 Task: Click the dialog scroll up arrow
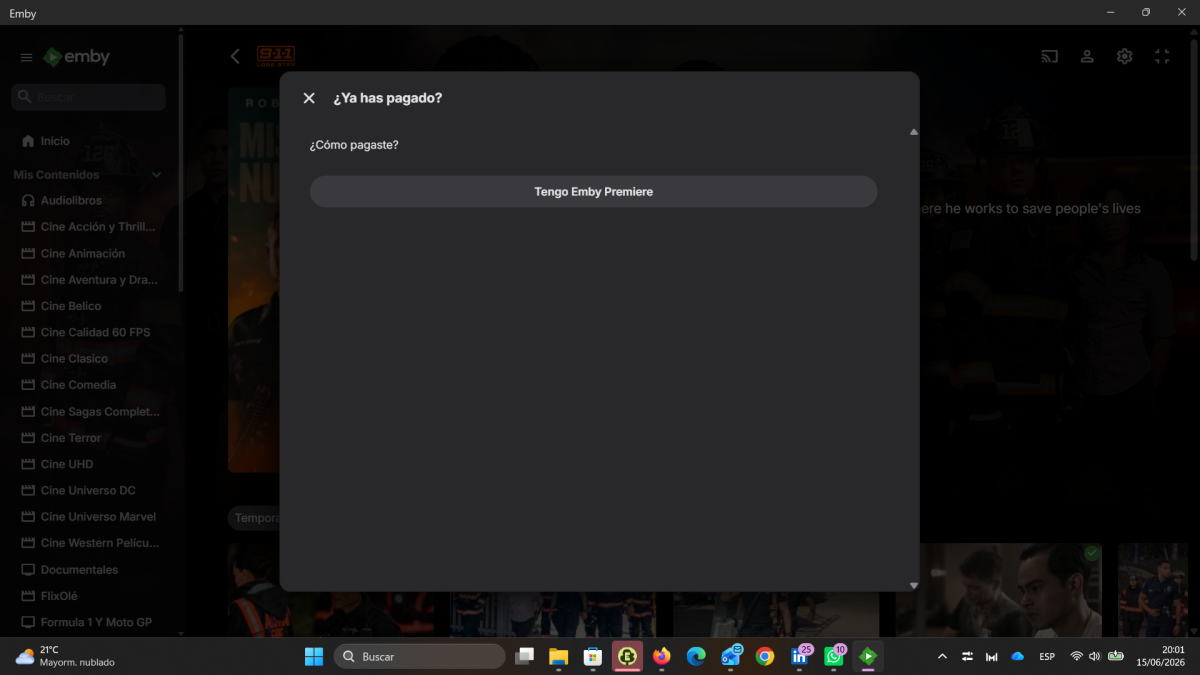(x=913, y=132)
